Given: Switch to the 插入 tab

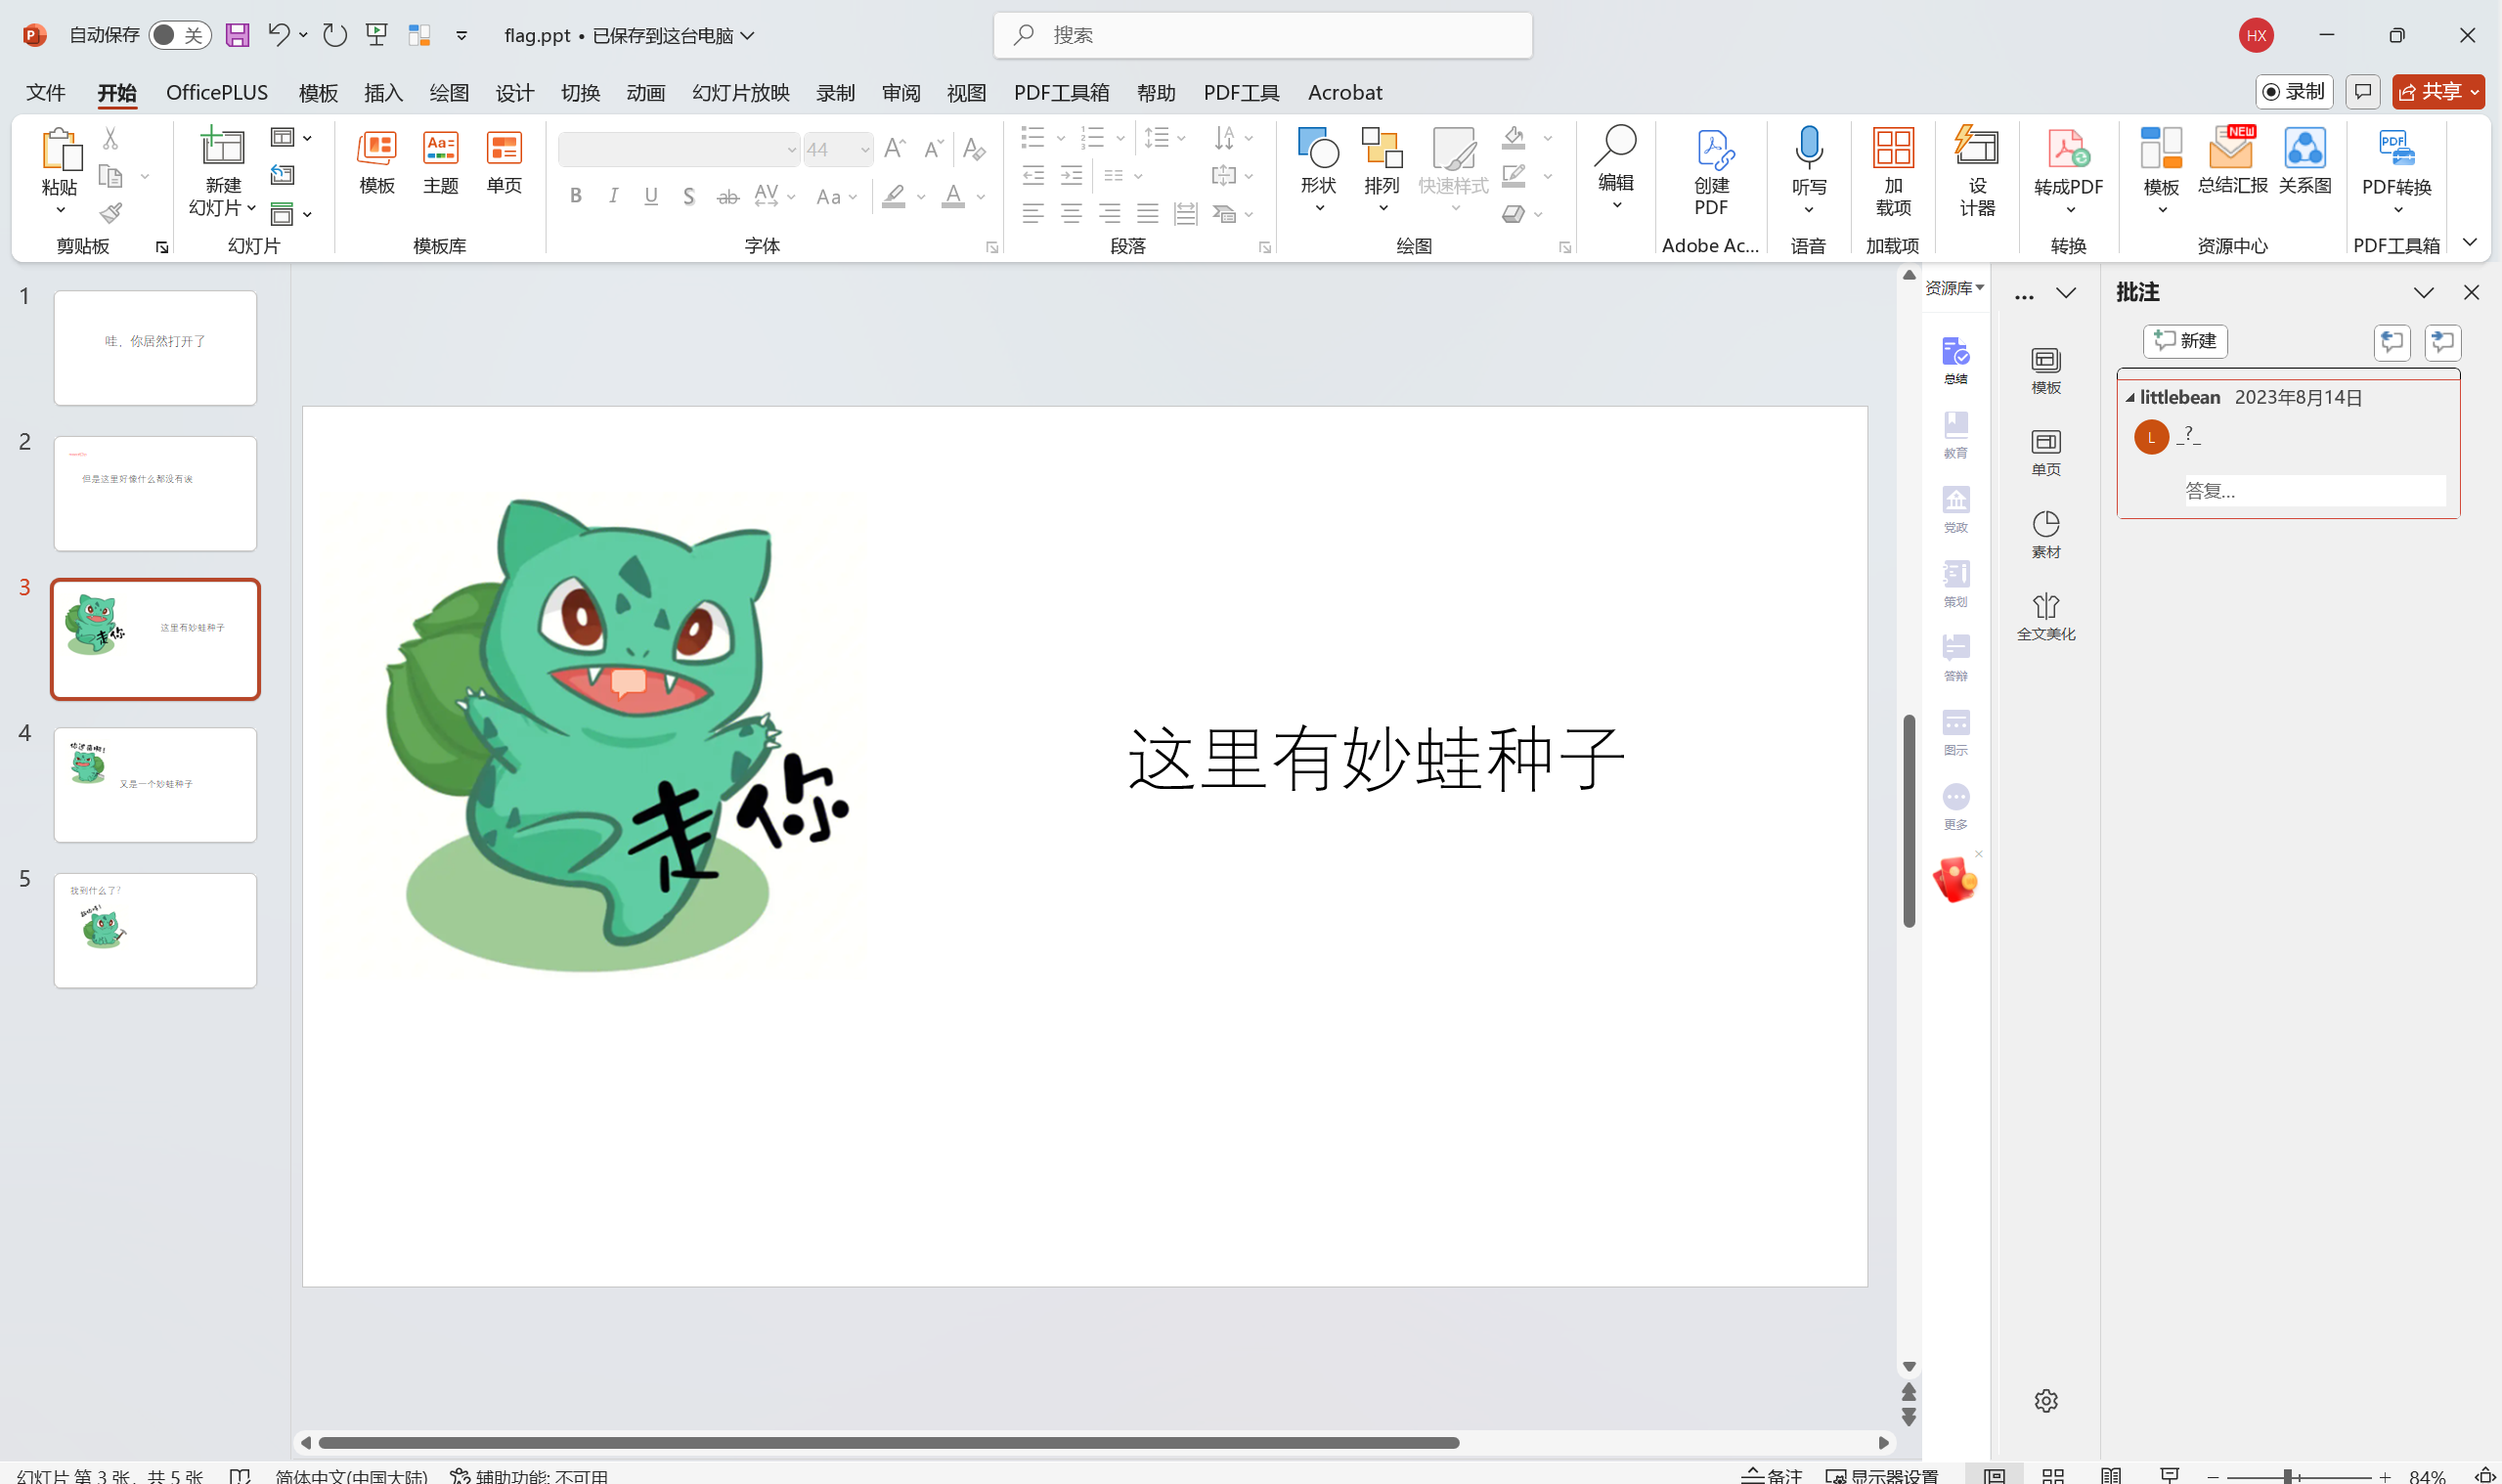Looking at the screenshot, I should [x=383, y=92].
